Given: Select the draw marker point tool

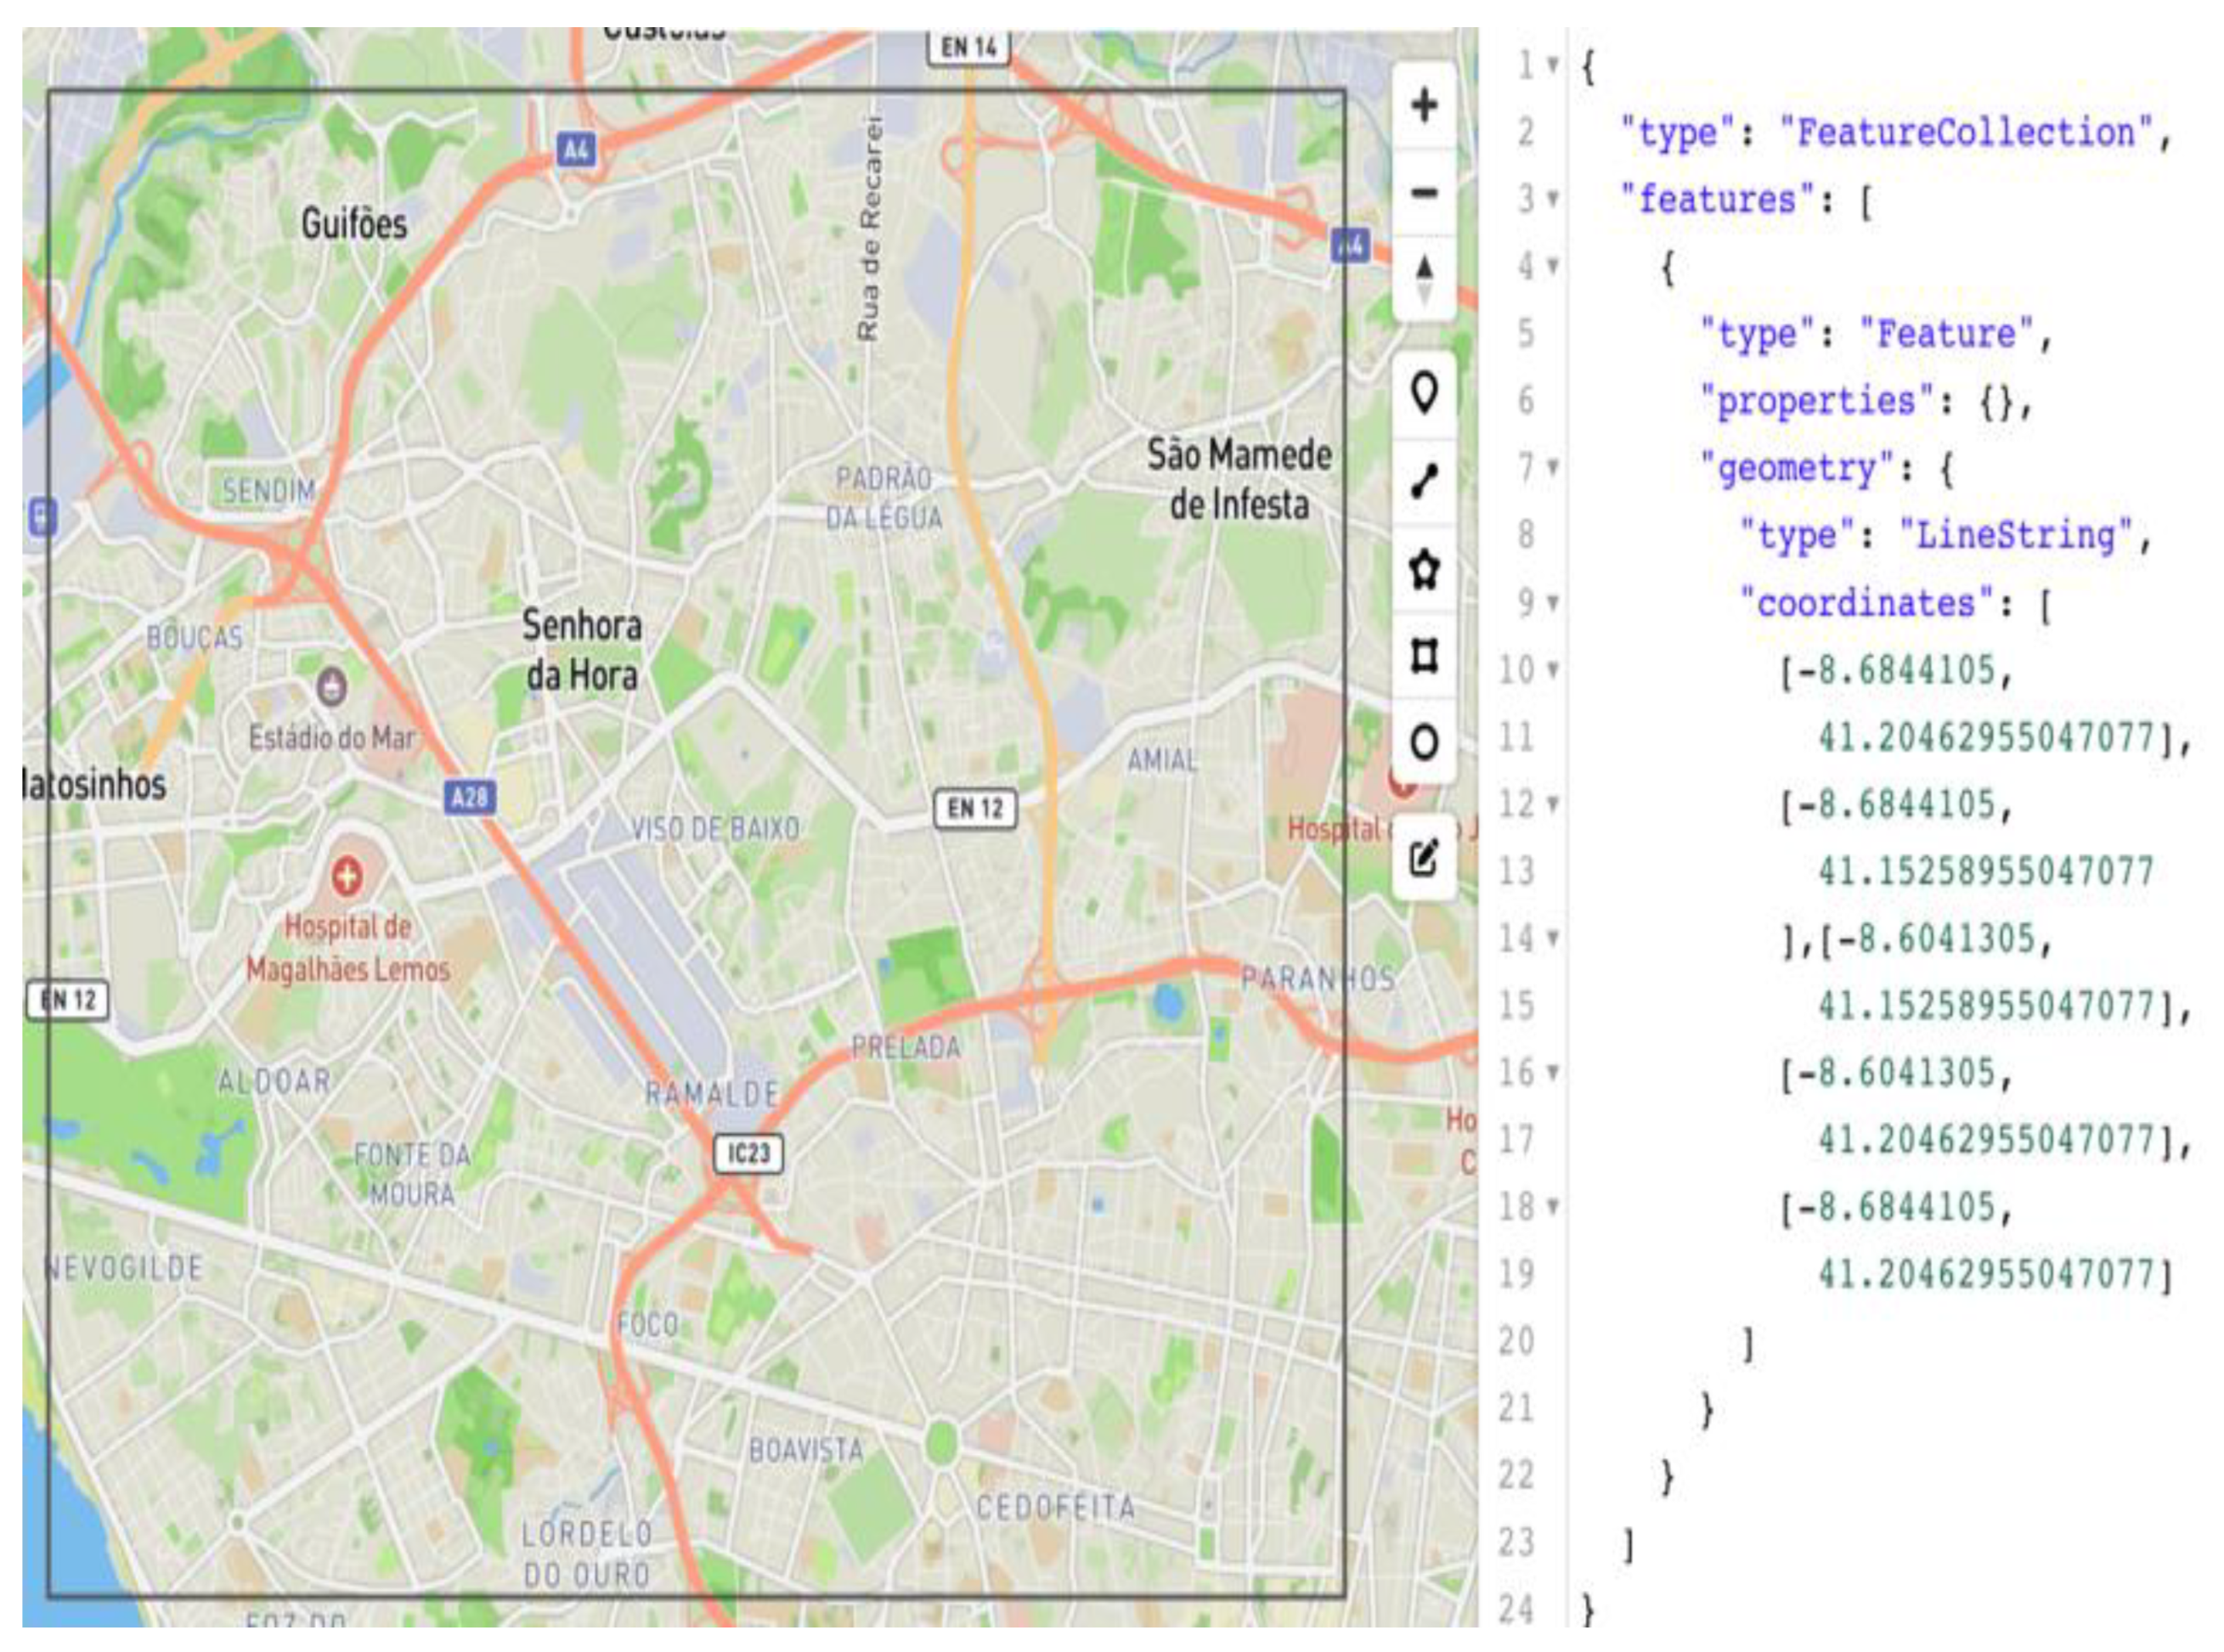Looking at the screenshot, I should point(1424,392).
